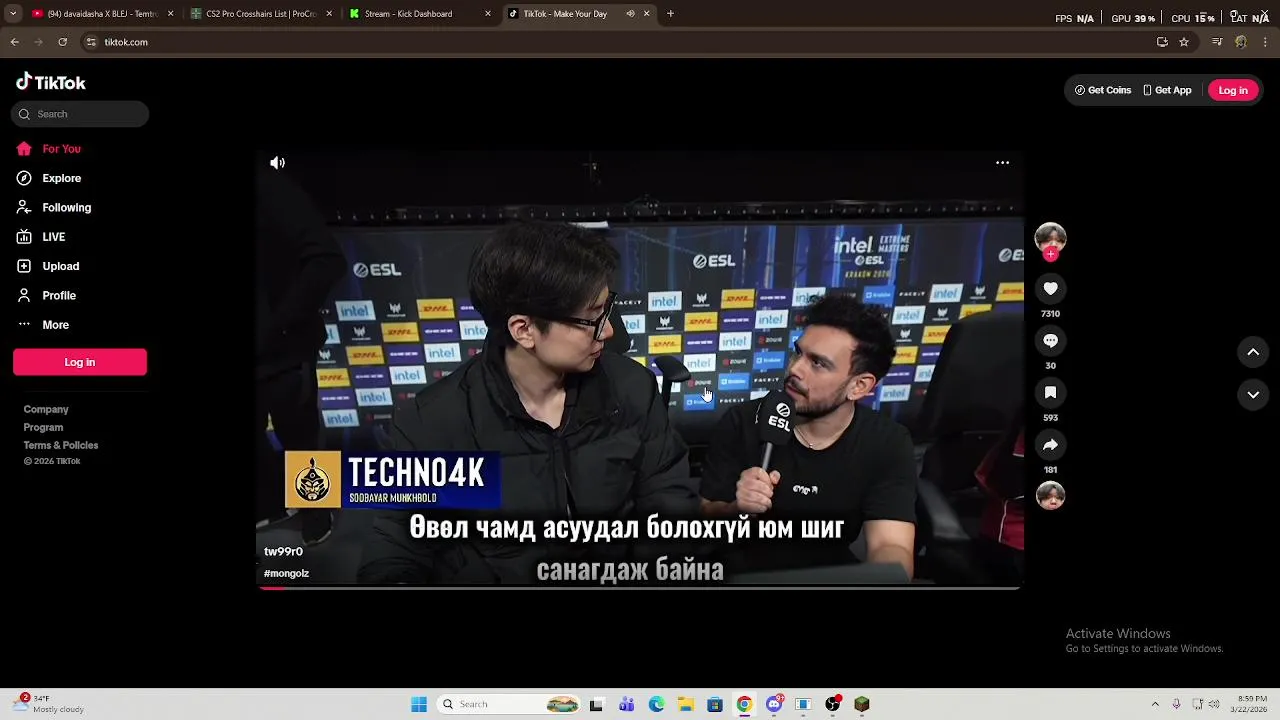This screenshot has height=720, width=1280.
Task: Click the top-right Log in button
Action: click(1233, 90)
